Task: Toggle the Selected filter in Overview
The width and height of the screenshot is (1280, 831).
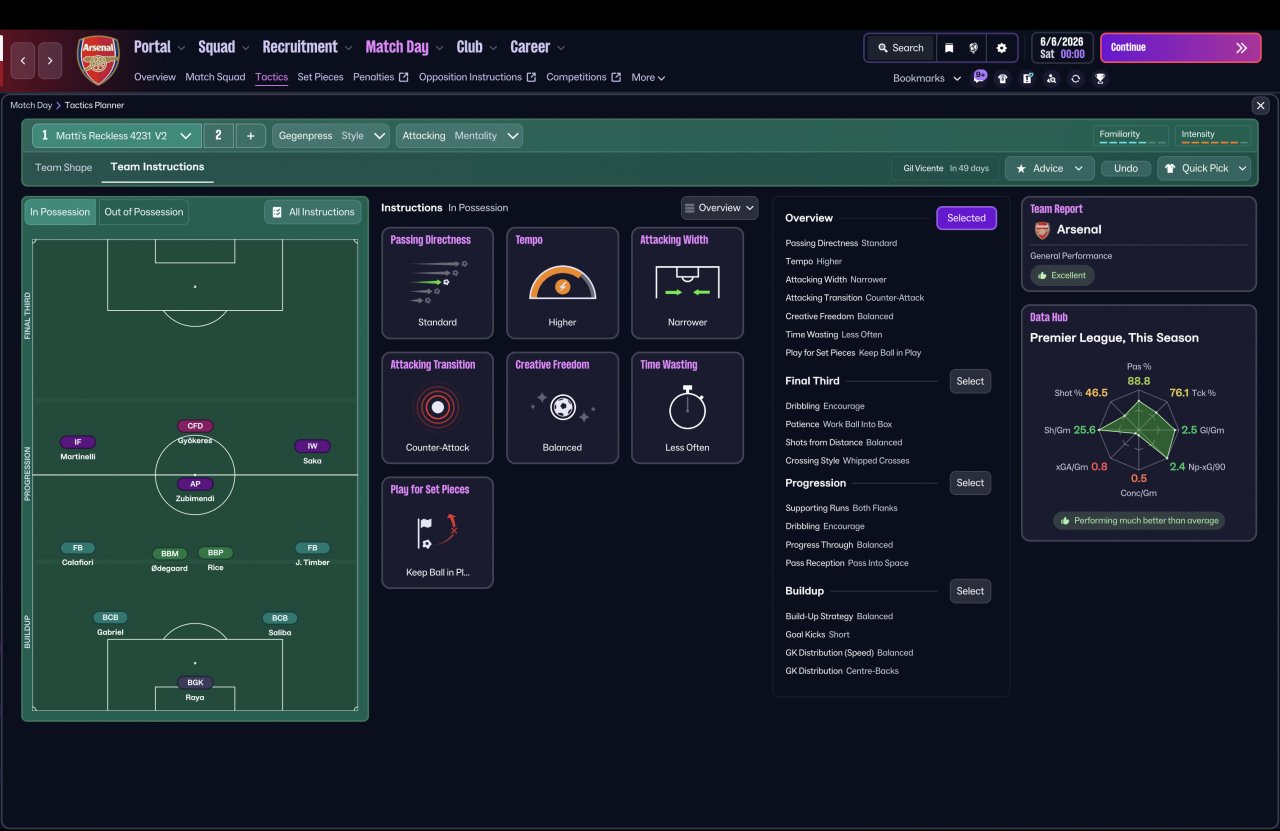Action: [966, 218]
